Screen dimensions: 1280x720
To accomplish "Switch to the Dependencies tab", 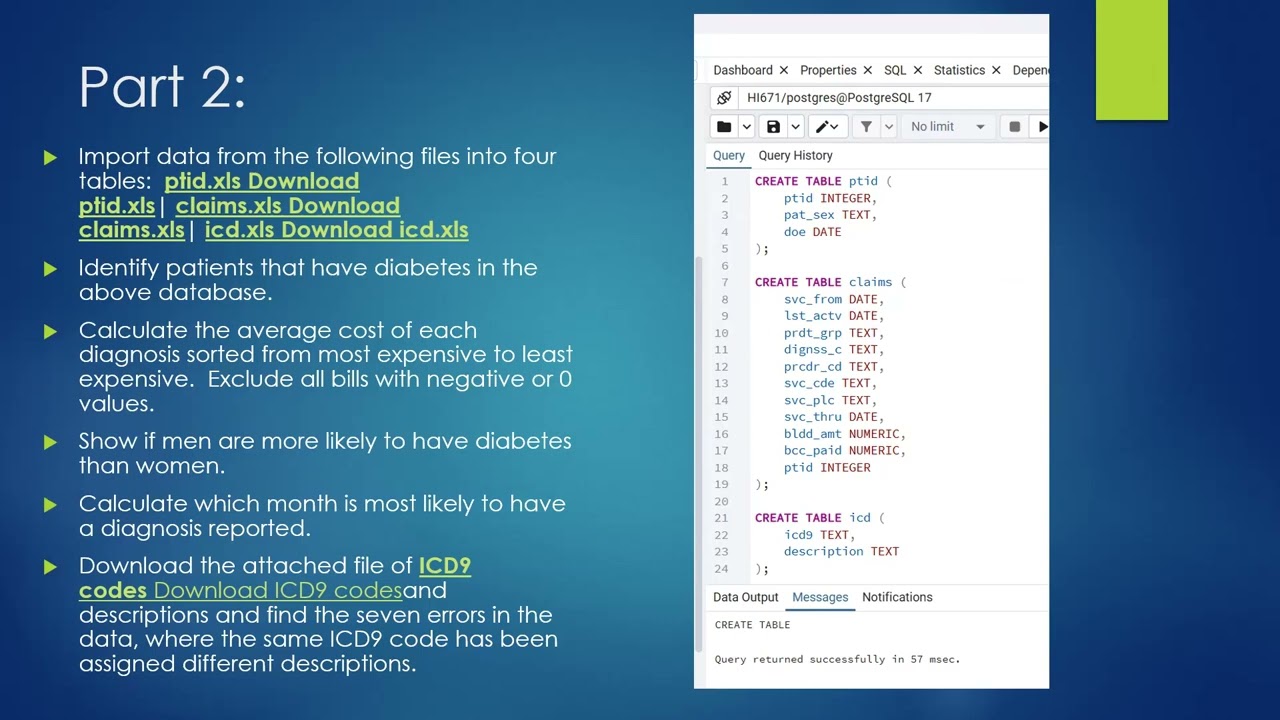I will [1030, 70].
